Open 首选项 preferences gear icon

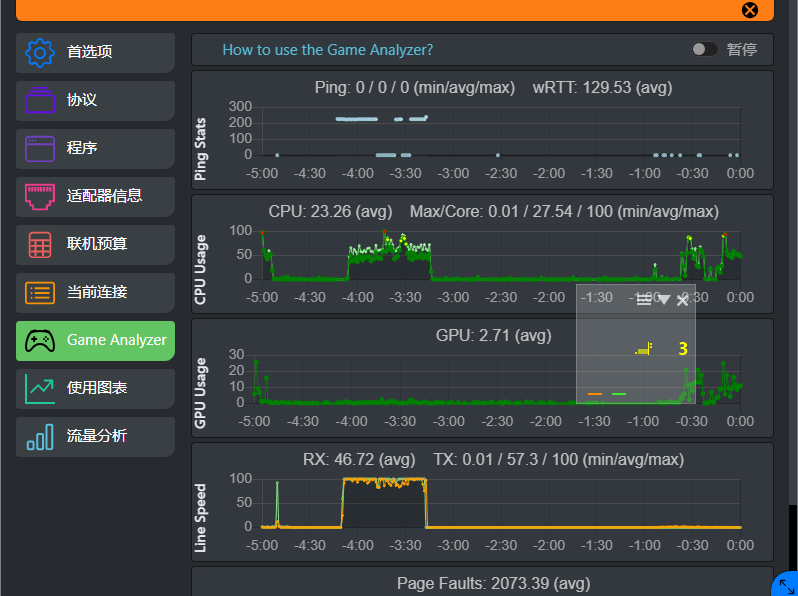tap(40, 52)
